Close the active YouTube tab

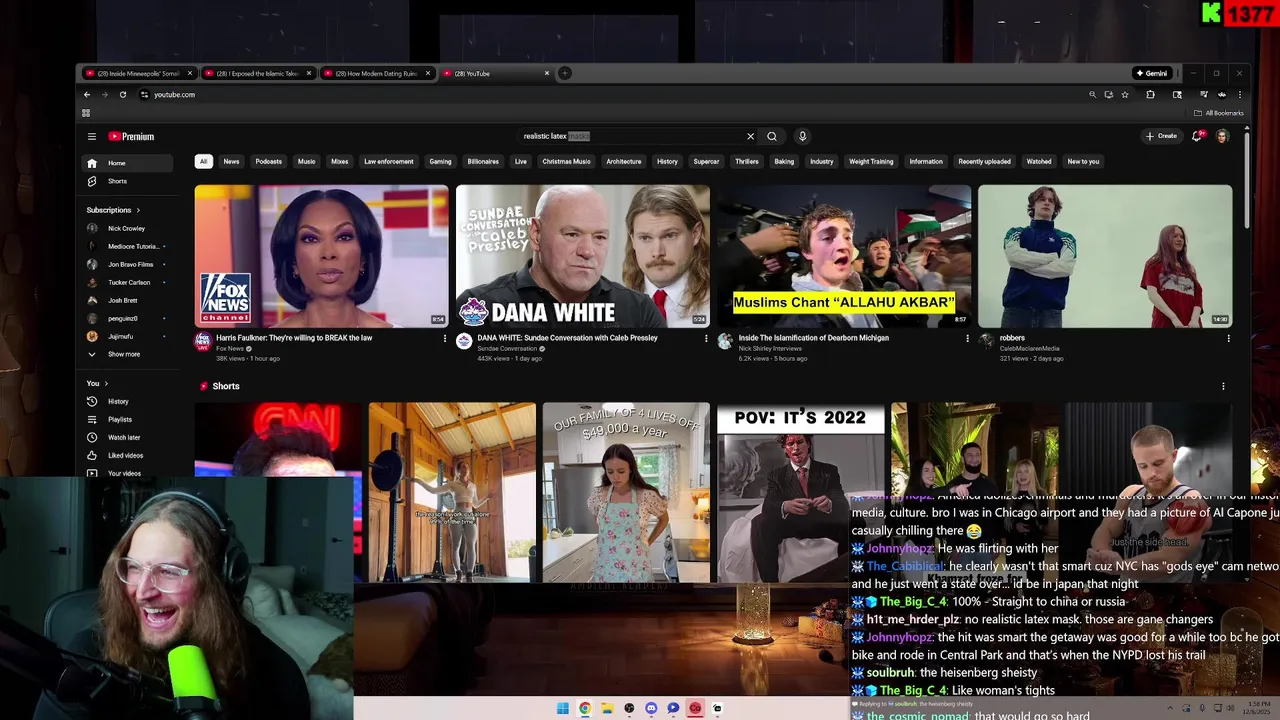pyautogui.click(x=547, y=73)
